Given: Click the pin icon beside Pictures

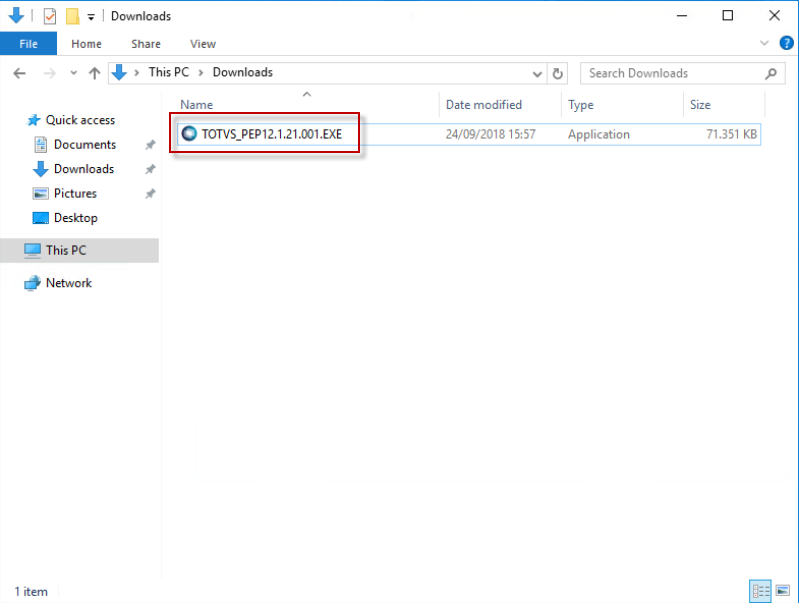Looking at the screenshot, I should tap(150, 194).
